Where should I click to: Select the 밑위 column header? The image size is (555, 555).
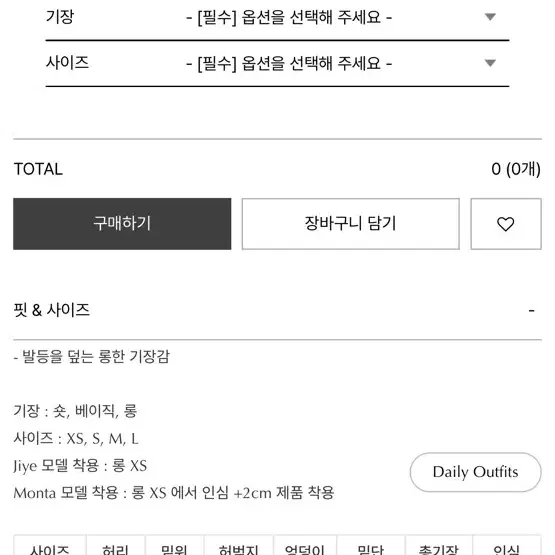tap(174, 548)
